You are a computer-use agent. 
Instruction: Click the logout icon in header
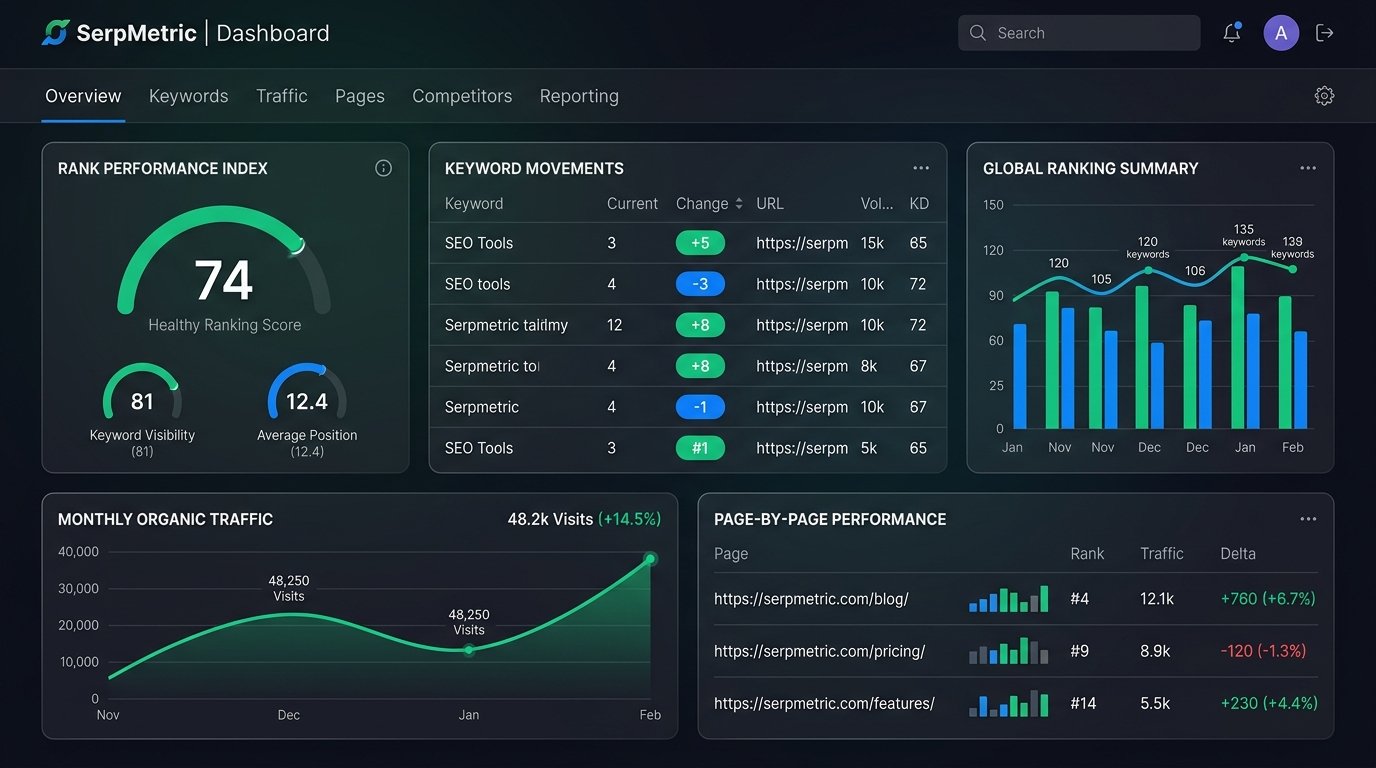tap(1325, 33)
